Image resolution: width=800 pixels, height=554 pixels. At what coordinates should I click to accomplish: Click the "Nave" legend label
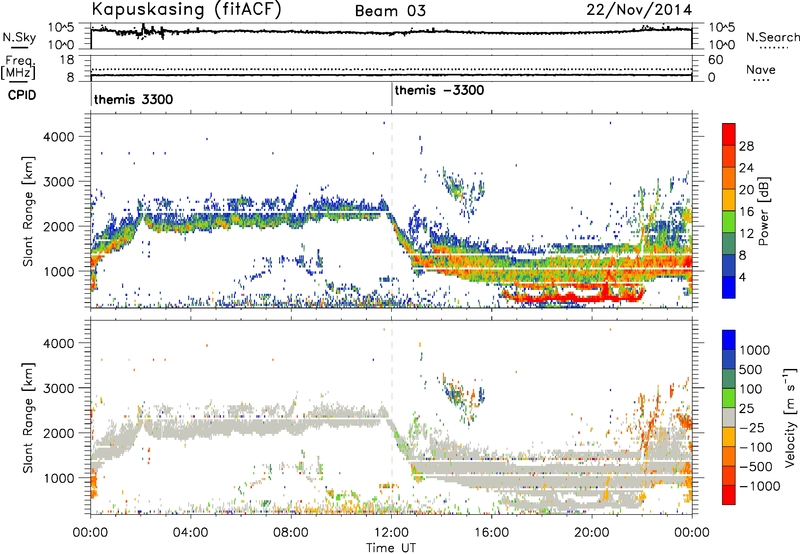tap(761, 69)
